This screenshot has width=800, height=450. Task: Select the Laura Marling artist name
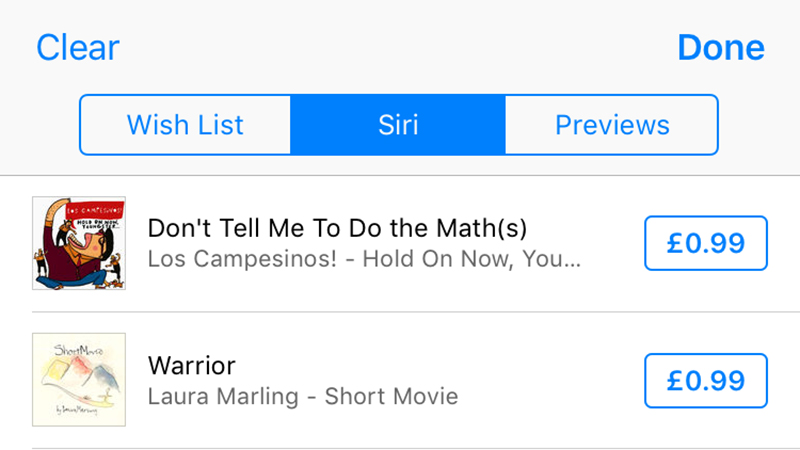[x=223, y=396]
